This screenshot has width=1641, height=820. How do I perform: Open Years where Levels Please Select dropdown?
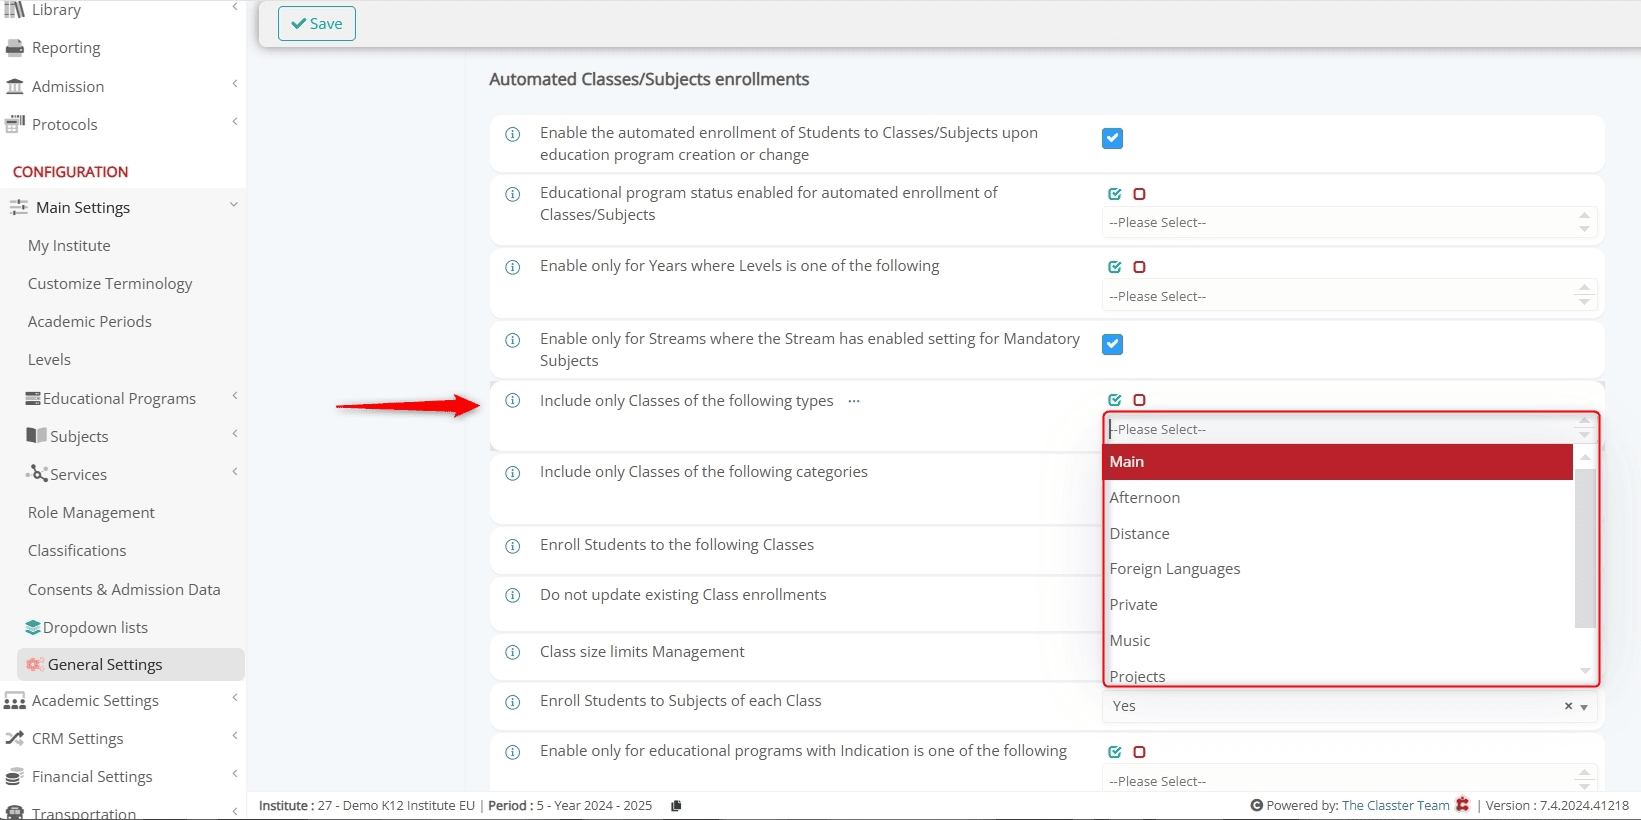point(1349,297)
